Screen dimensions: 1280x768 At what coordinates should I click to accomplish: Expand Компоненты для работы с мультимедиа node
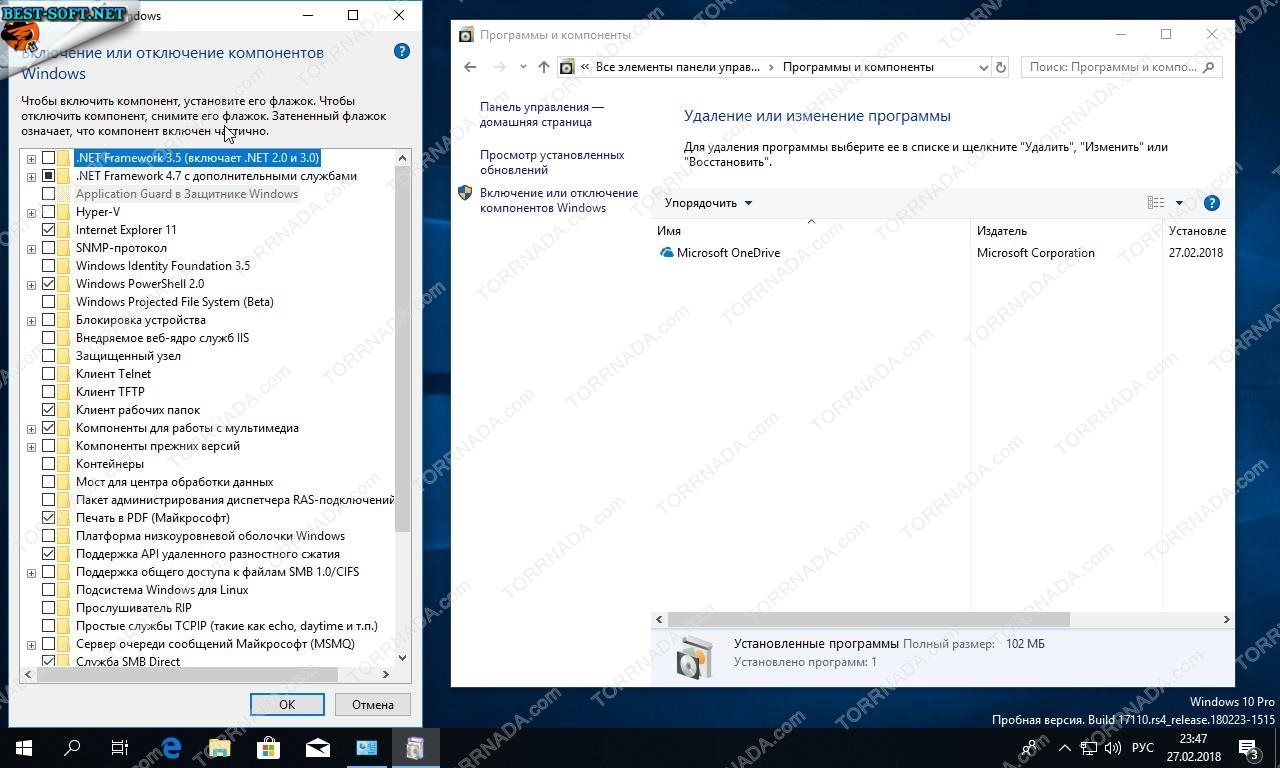31,428
